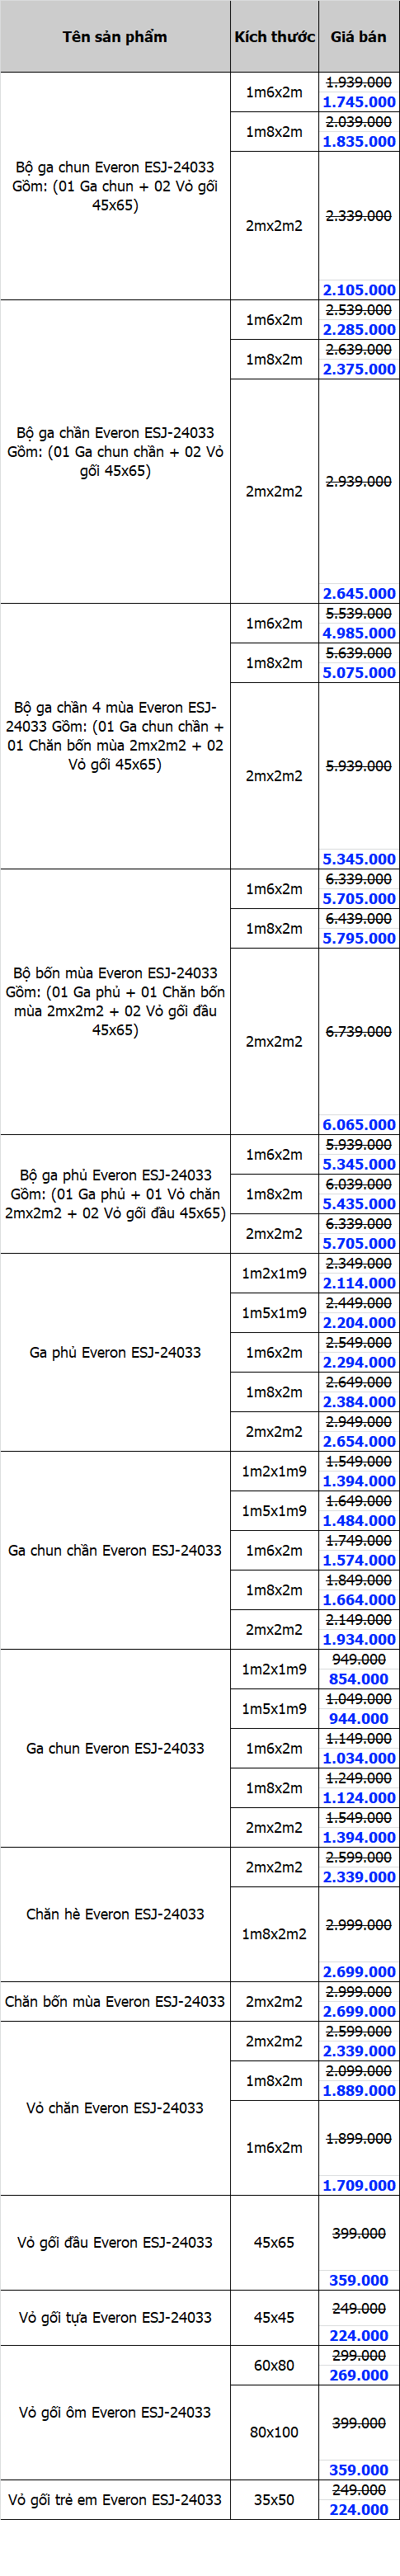This screenshot has width=400, height=2576.
Task: Select the sale price 944.000
Action: 359,1718
